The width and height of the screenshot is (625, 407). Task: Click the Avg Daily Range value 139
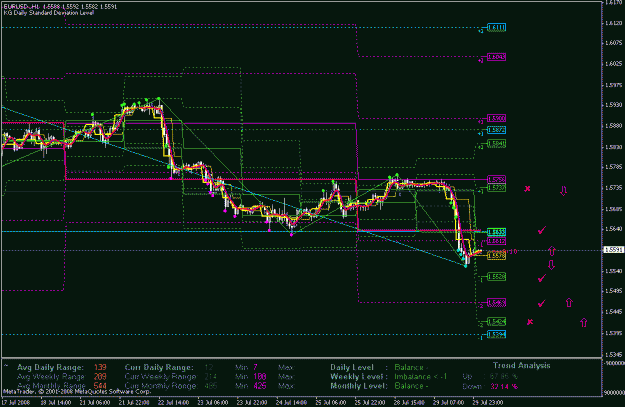pyautogui.click(x=100, y=368)
